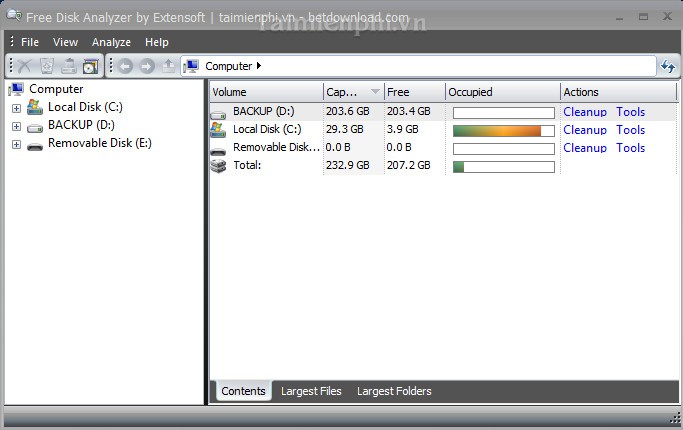
Task: Open the breadcrumb arrow after Computer
Action: coord(259,66)
